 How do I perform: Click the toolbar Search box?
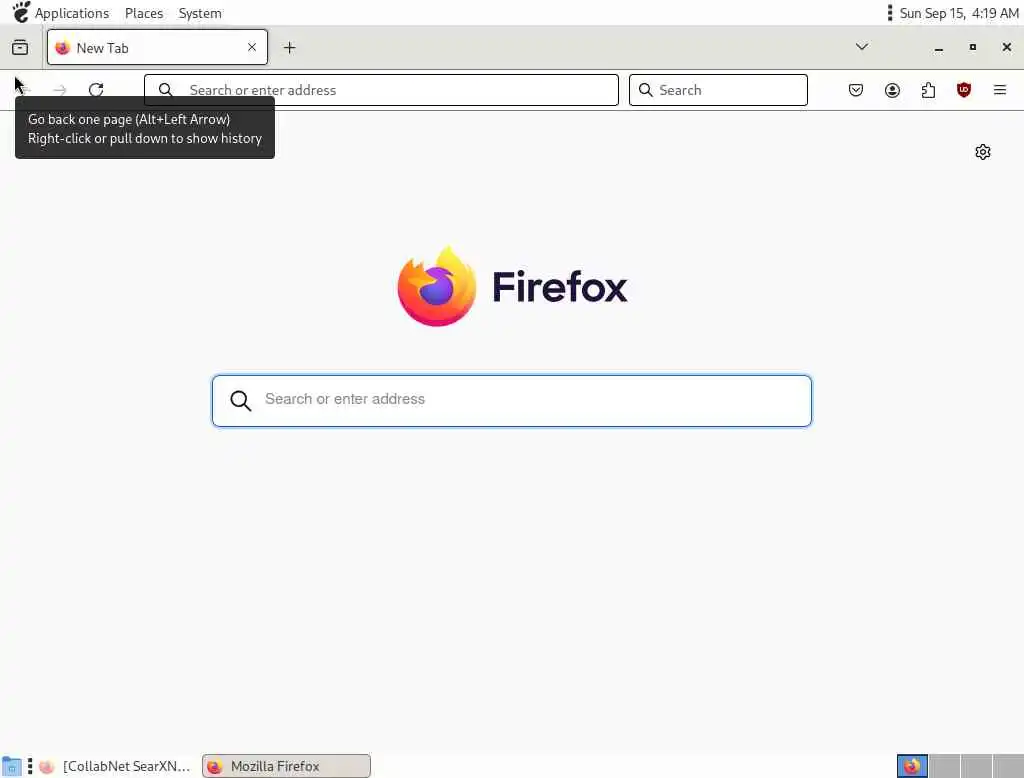click(x=718, y=90)
